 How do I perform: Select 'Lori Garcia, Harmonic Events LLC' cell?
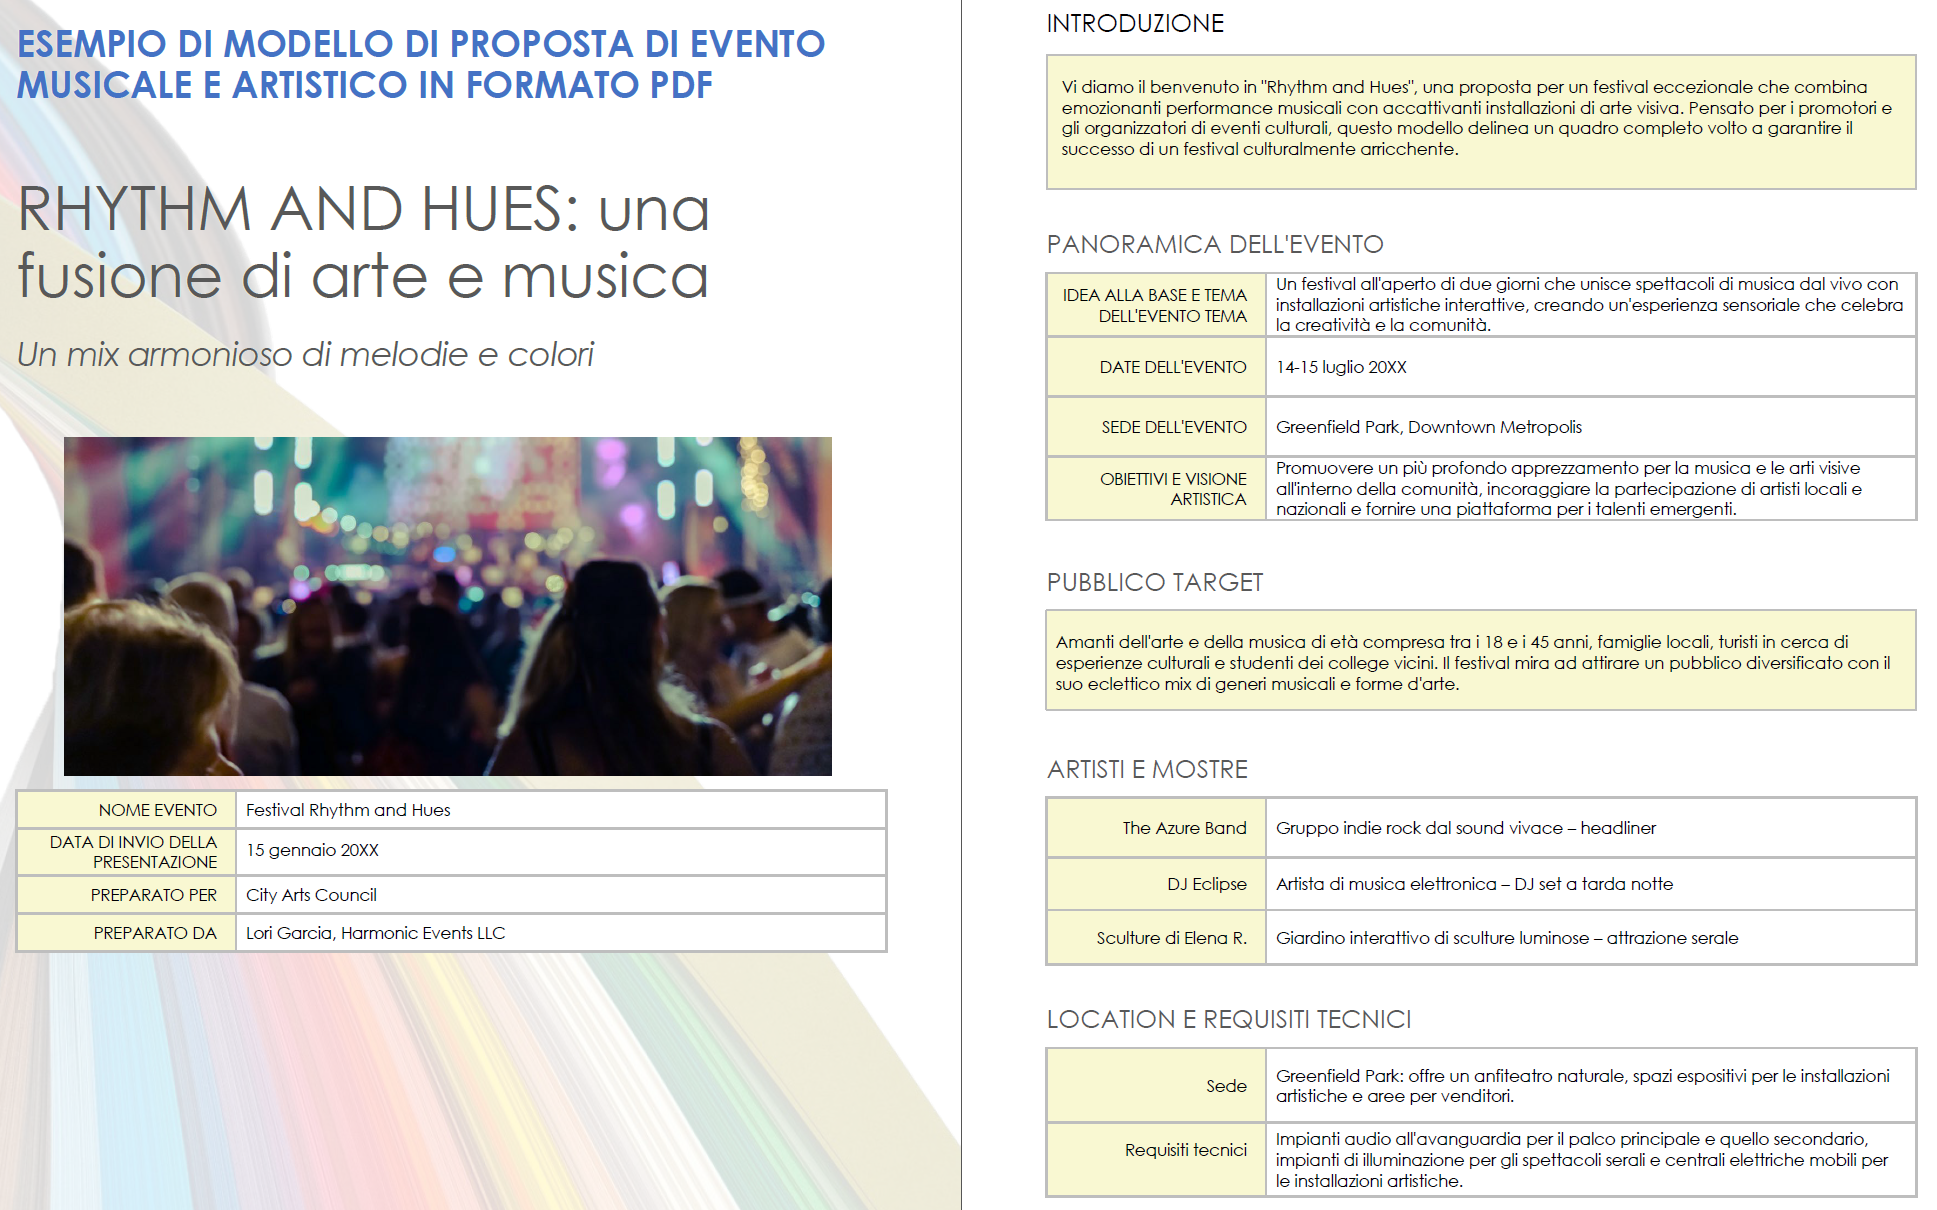click(561, 933)
